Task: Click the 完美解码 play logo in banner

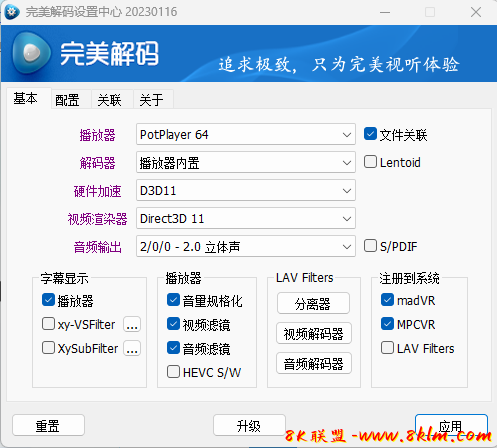Action: [x=32, y=53]
